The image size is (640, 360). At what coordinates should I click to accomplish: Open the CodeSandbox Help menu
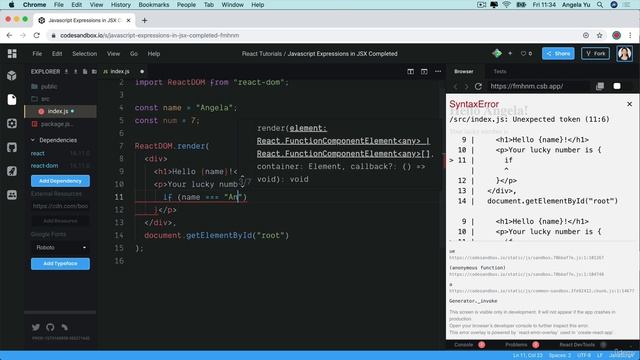coord(154,53)
